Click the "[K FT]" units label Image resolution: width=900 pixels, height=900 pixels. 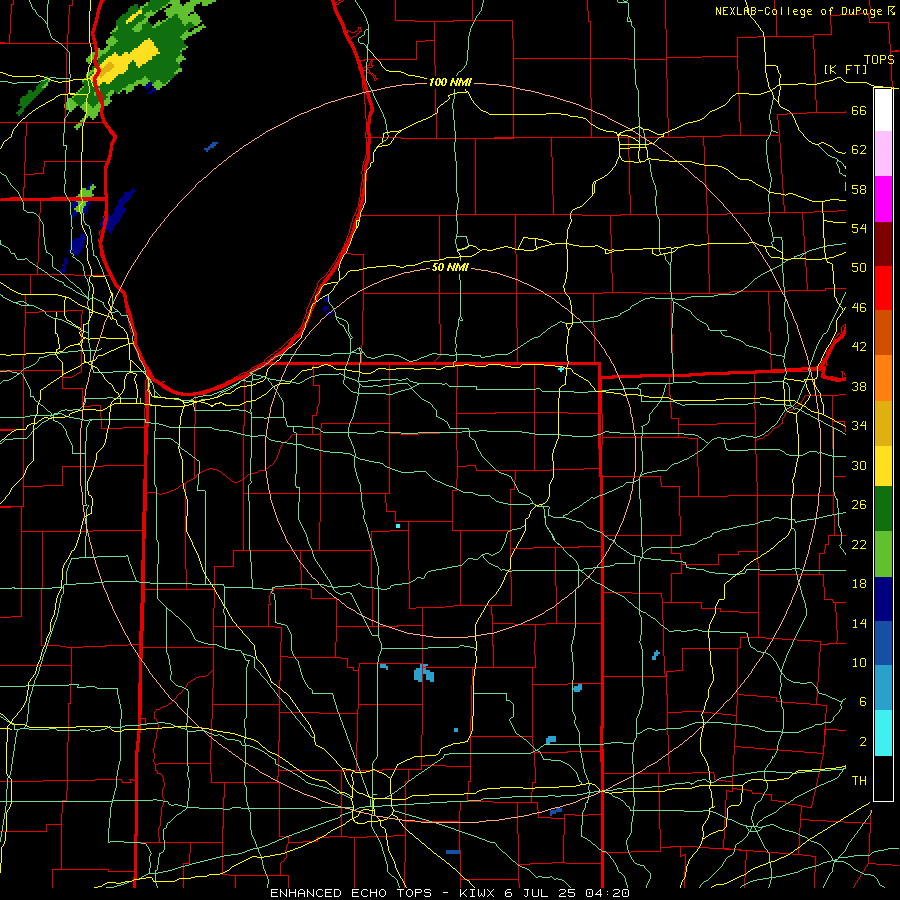click(845, 70)
